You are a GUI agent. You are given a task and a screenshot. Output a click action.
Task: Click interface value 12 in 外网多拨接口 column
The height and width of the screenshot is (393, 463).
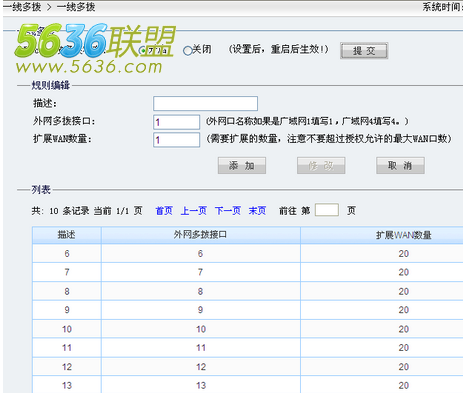pyautogui.click(x=201, y=367)
